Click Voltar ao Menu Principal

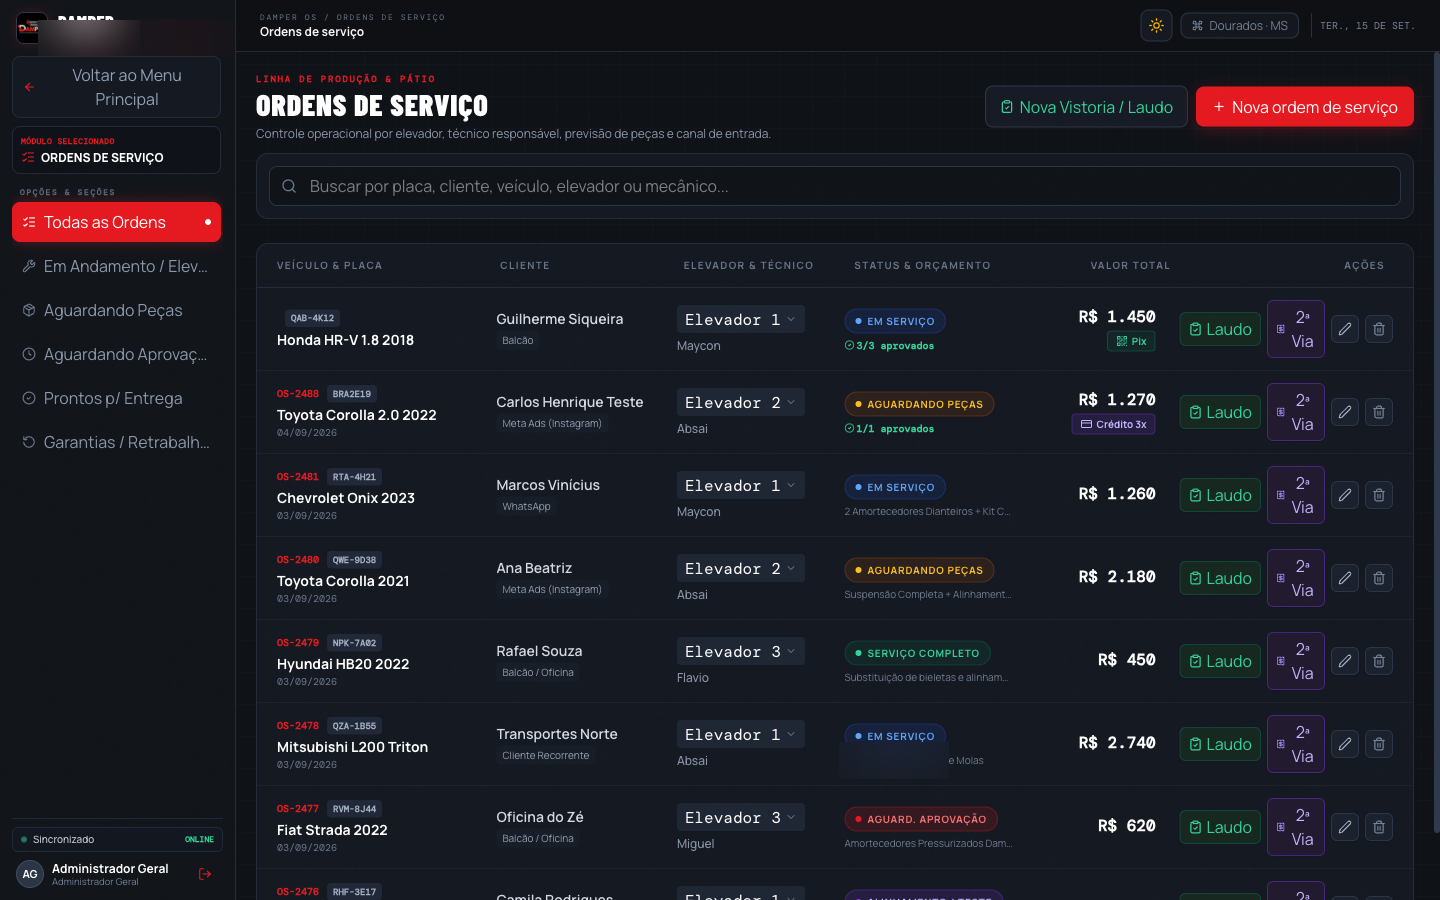pyautogui.click(x=116, y=87)
